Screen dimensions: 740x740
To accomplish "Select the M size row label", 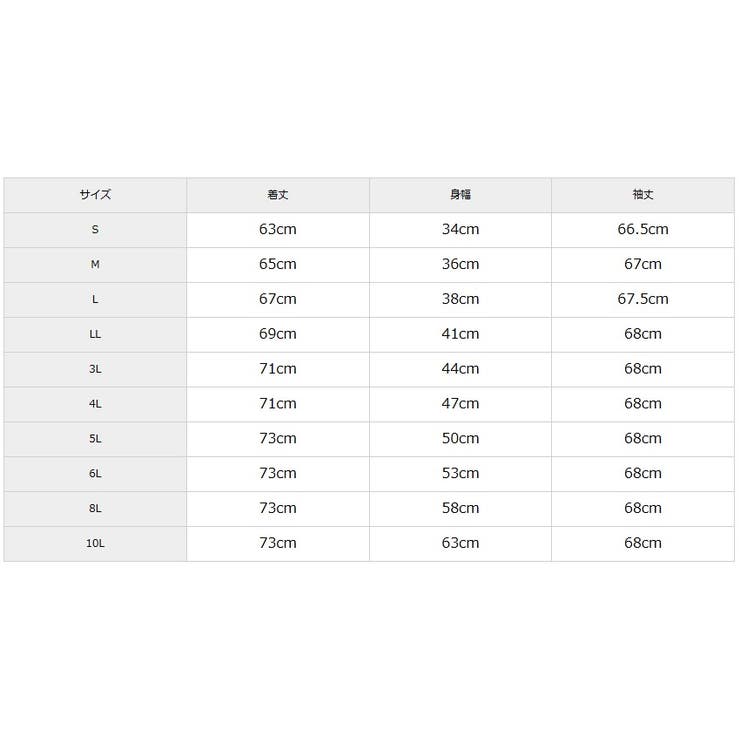I will [95, 265].
